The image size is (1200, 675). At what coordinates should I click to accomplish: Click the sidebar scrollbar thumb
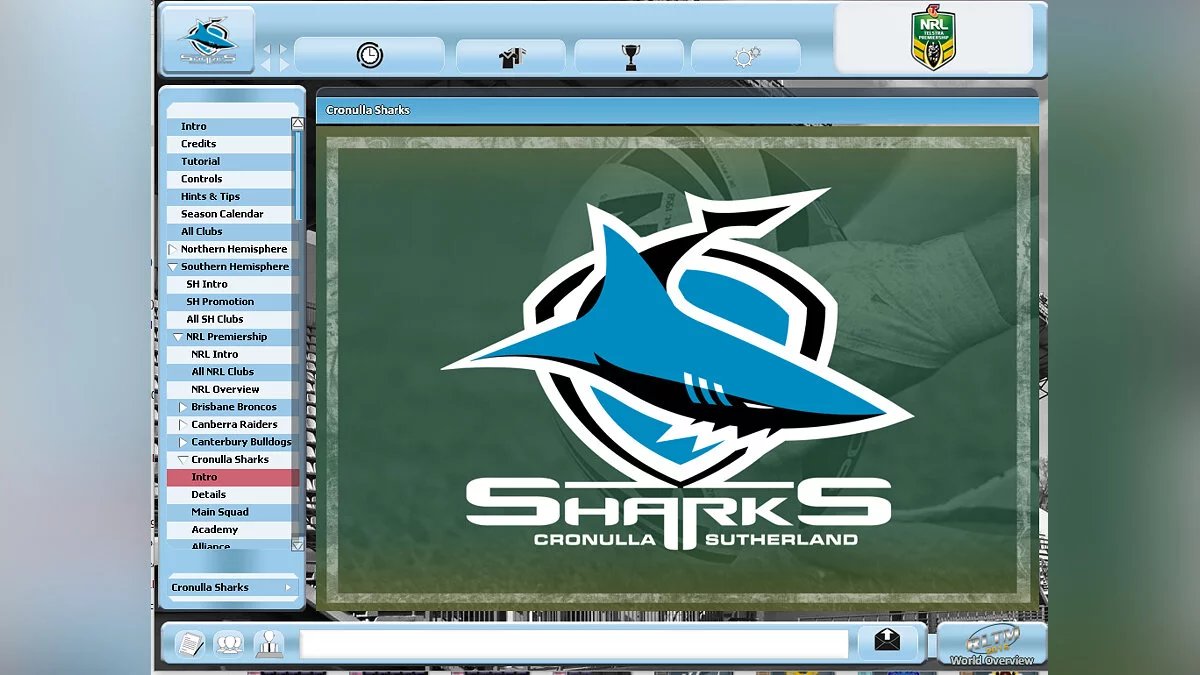[297, 176]
